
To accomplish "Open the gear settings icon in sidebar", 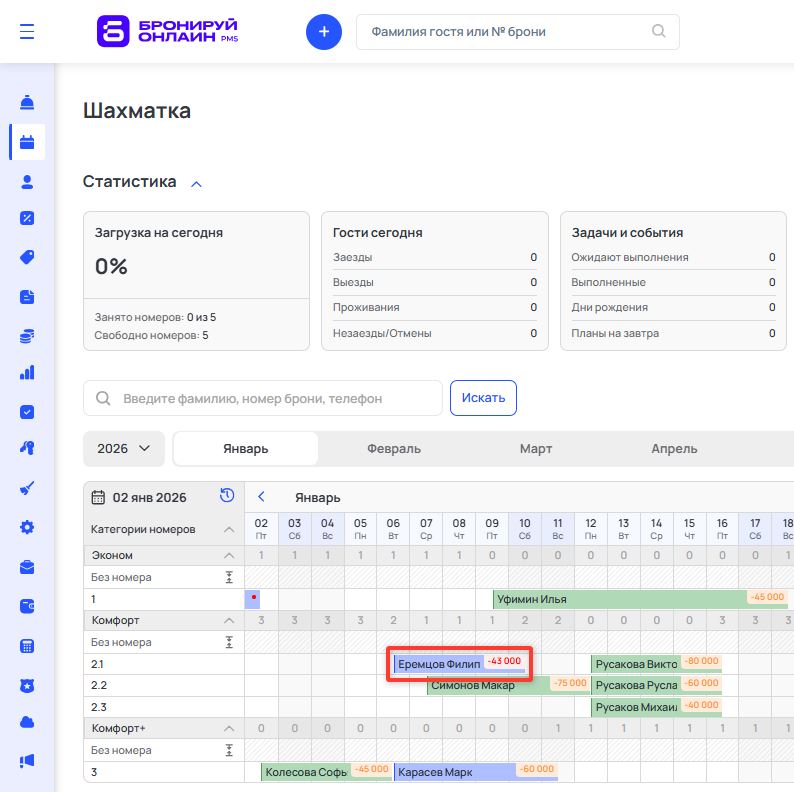I will (27, 527).
